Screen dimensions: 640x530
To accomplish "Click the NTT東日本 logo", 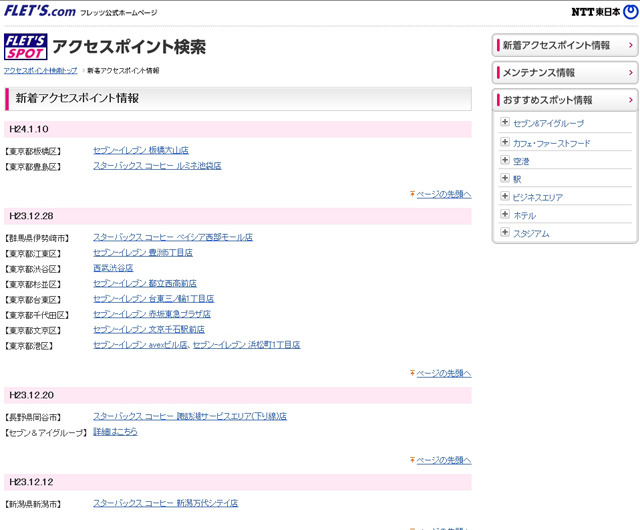I will 604,12.
